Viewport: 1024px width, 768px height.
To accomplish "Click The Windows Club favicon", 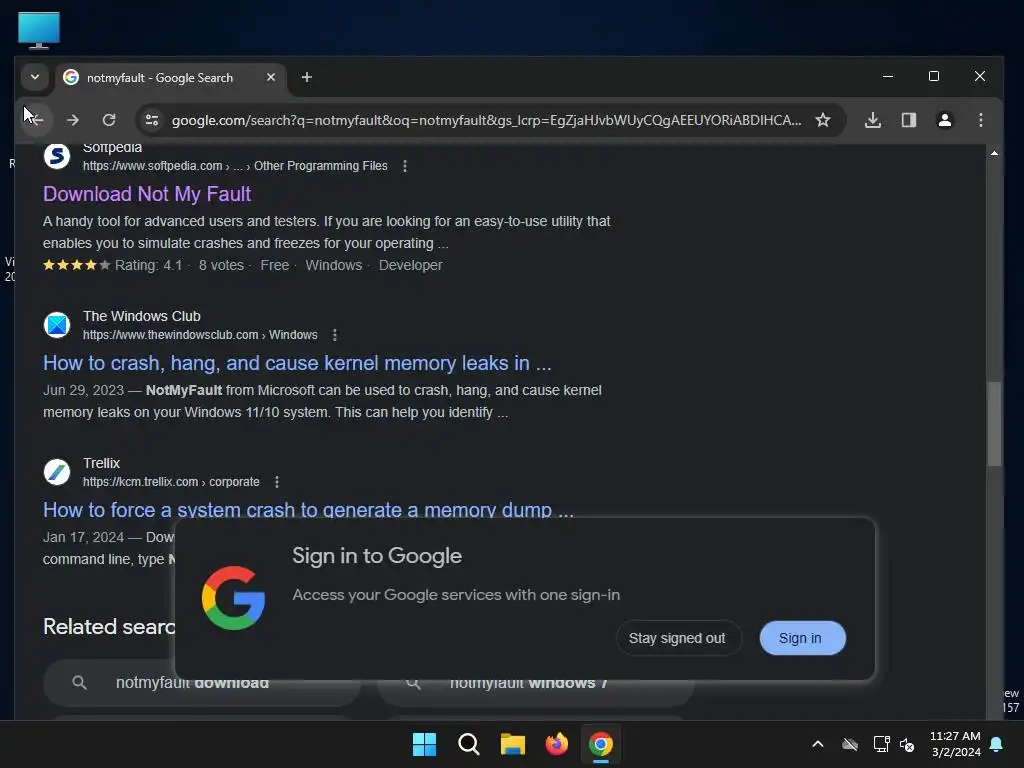I will coord(57,325).
